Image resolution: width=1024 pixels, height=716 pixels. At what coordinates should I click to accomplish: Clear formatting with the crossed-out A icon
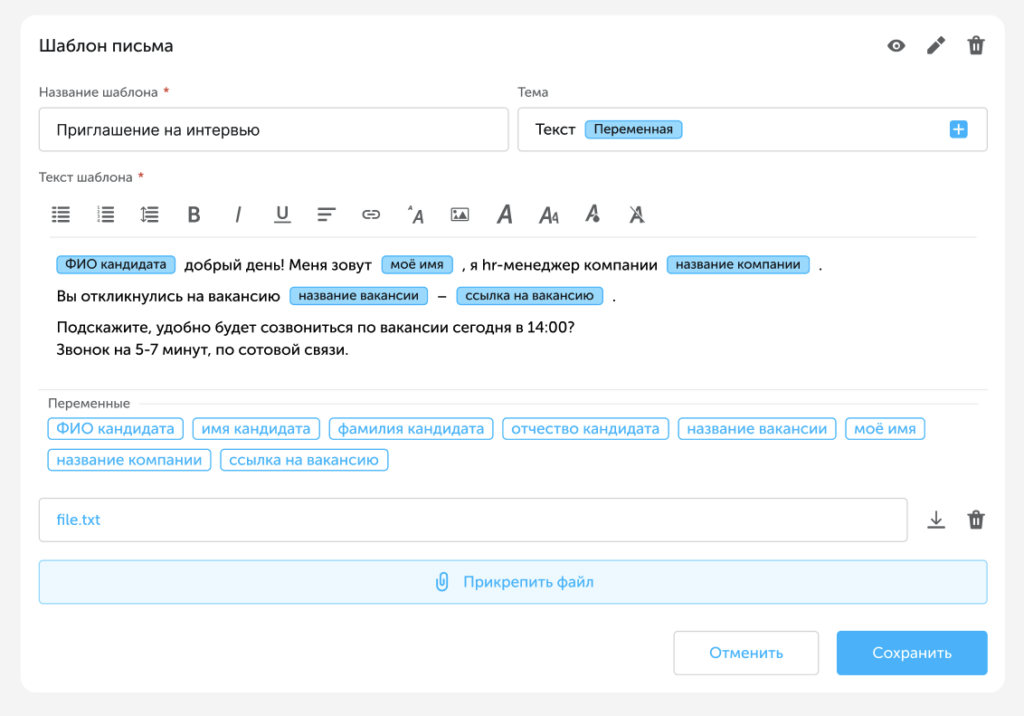coord(636,214)
